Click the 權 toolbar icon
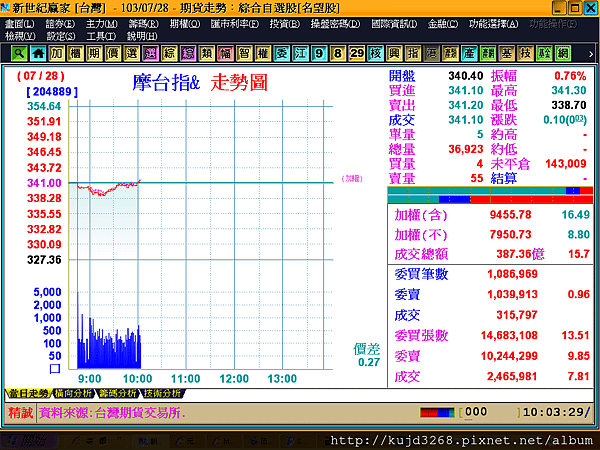 point(263,53)
